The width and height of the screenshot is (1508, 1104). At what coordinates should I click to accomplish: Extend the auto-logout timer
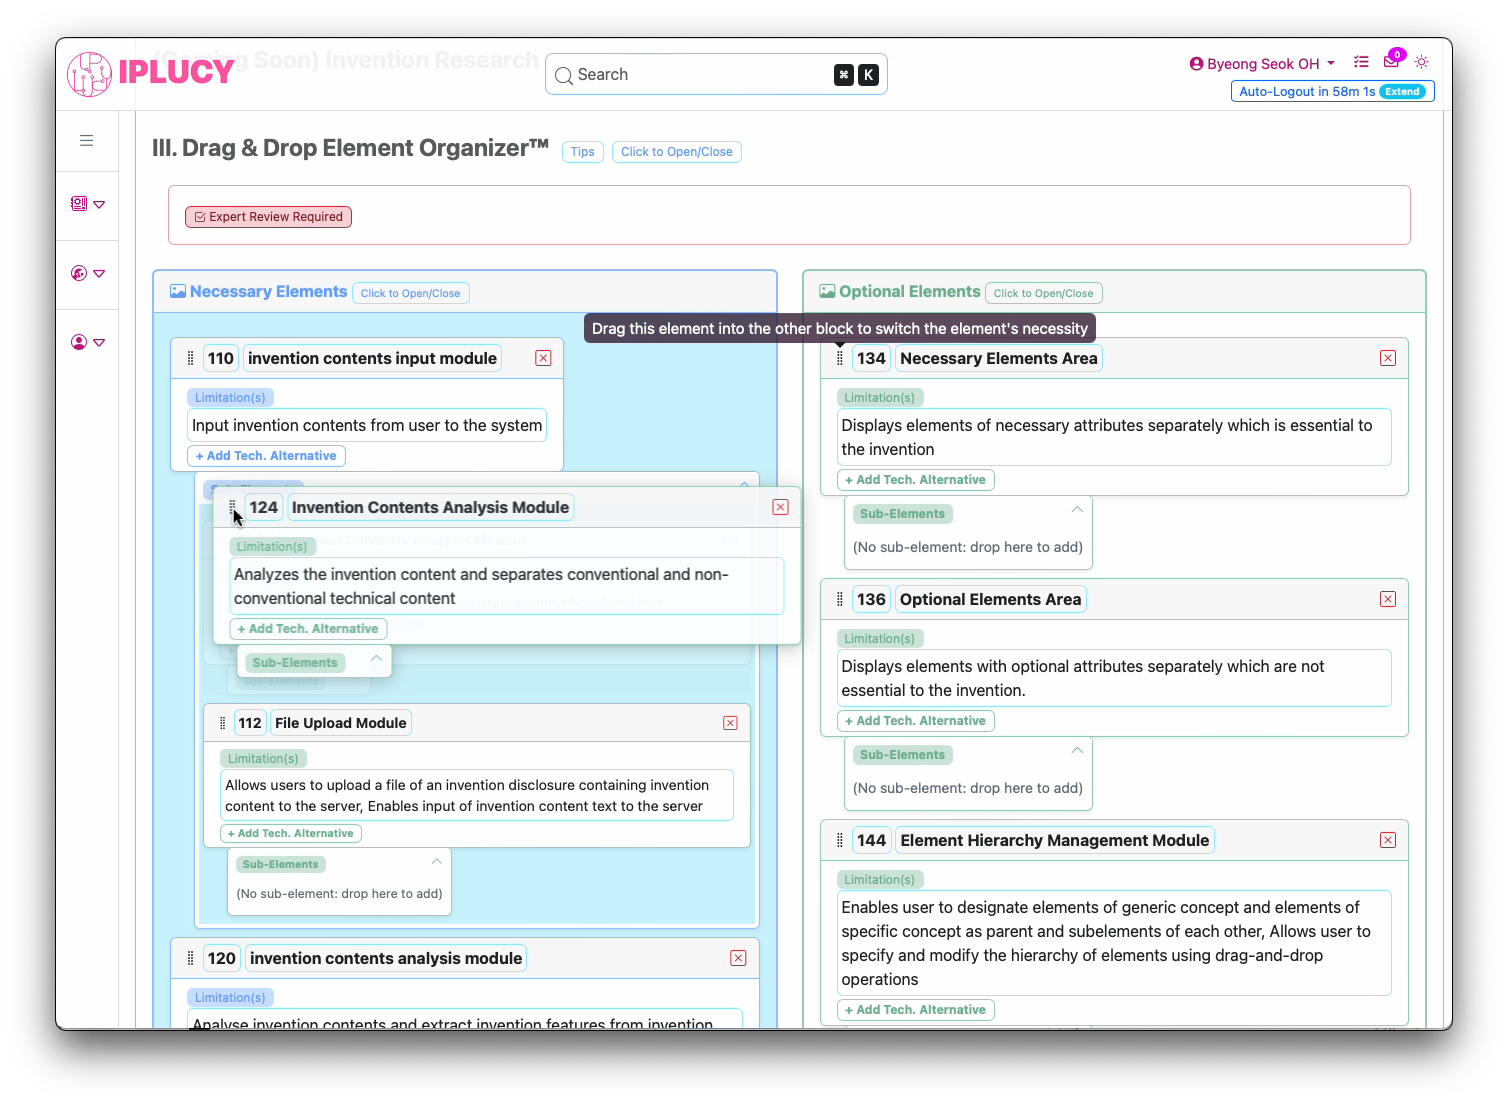click(1402, 91)
